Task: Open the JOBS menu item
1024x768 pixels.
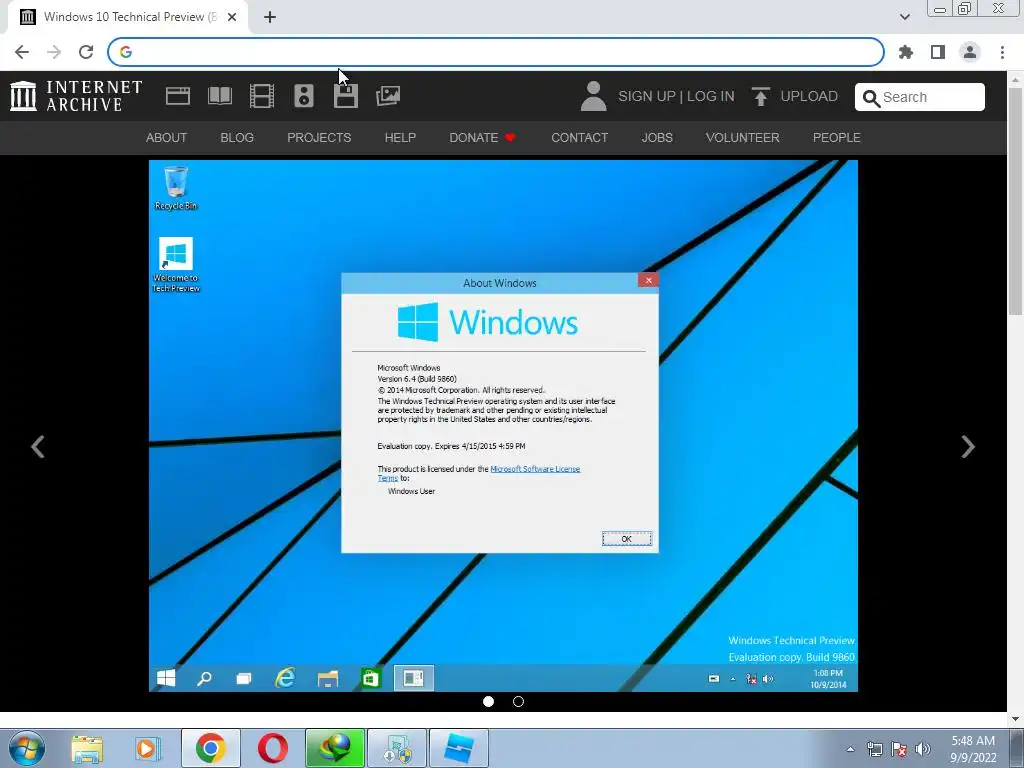Action: tap(657, 138)
